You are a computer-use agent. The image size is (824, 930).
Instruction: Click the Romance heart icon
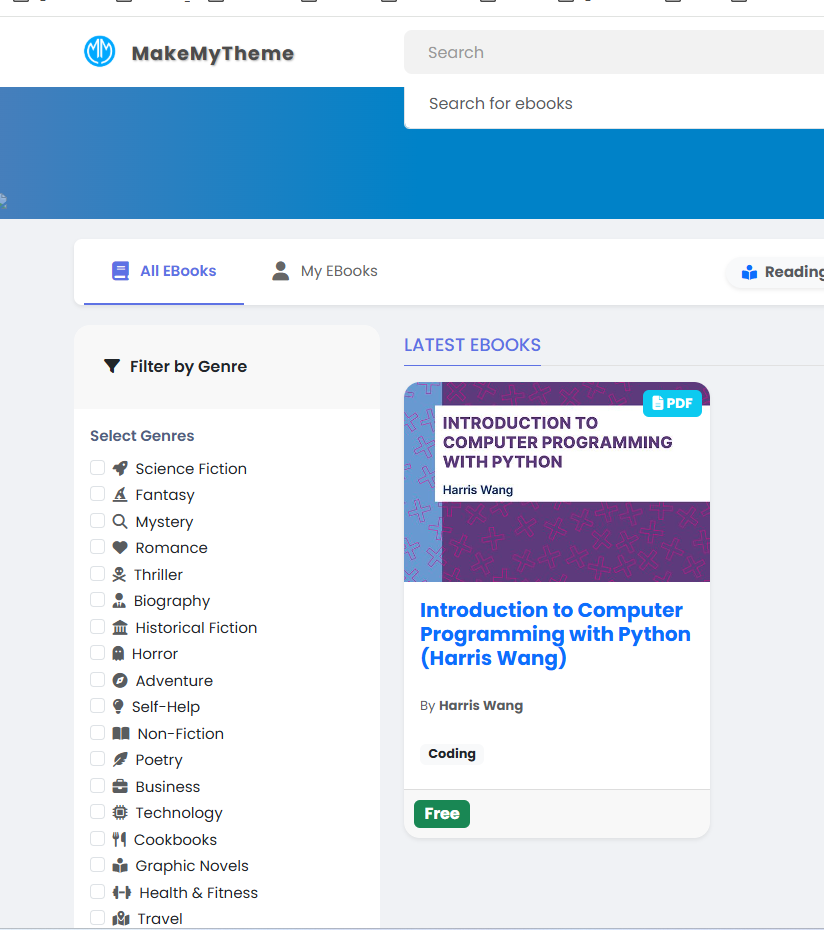120,547
